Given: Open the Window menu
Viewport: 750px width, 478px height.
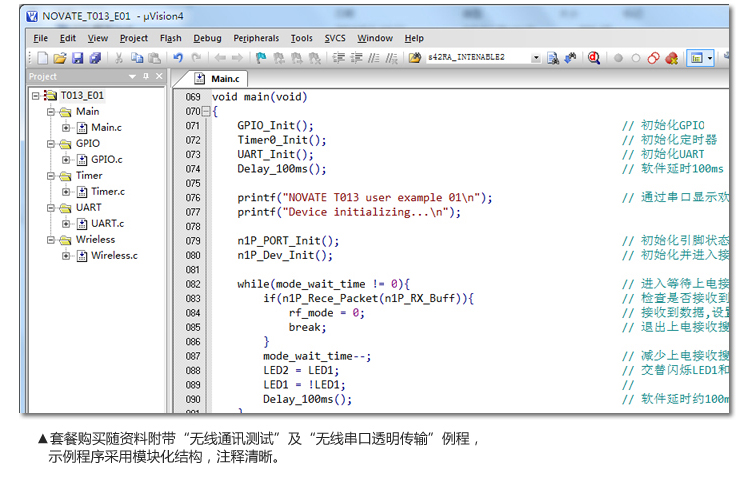Looking at the screenshot, I should point(375,38).
